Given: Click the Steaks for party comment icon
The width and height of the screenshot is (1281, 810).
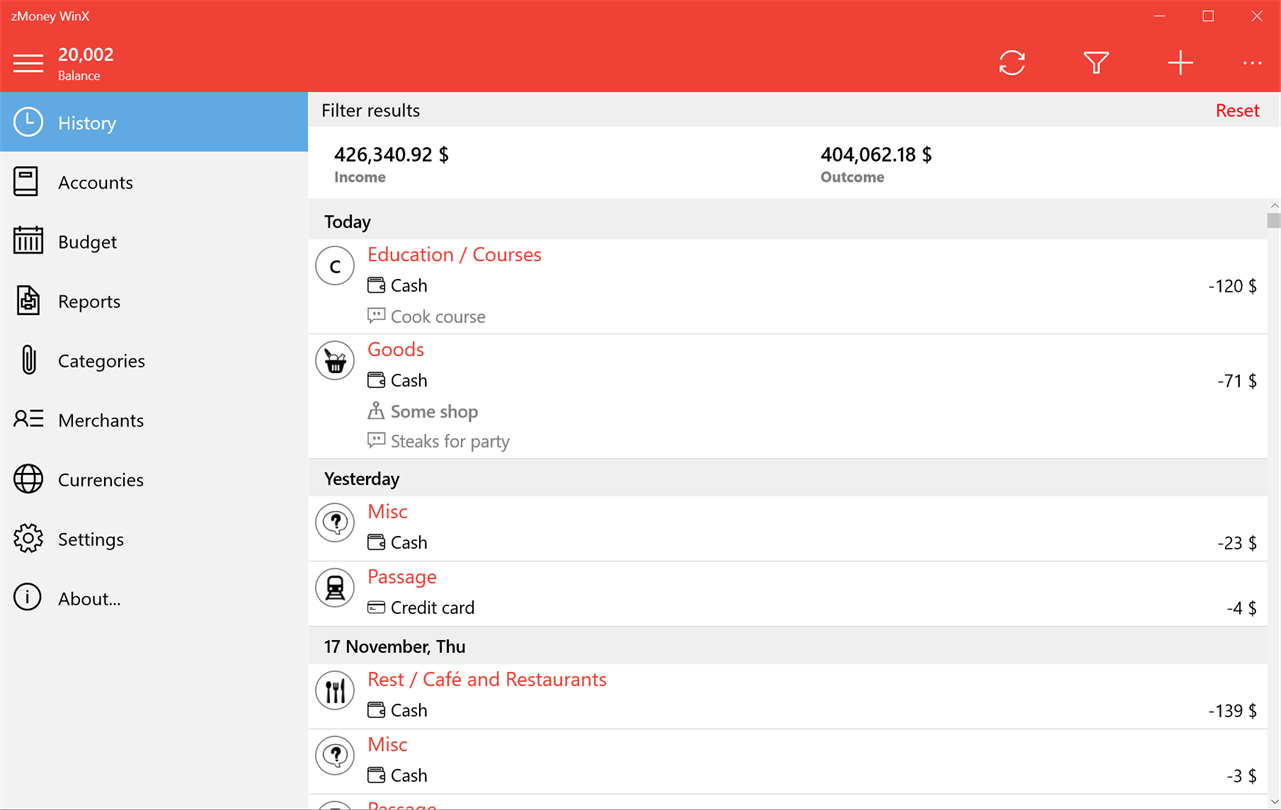Looking at the screenshot, I should pos(376,441).
